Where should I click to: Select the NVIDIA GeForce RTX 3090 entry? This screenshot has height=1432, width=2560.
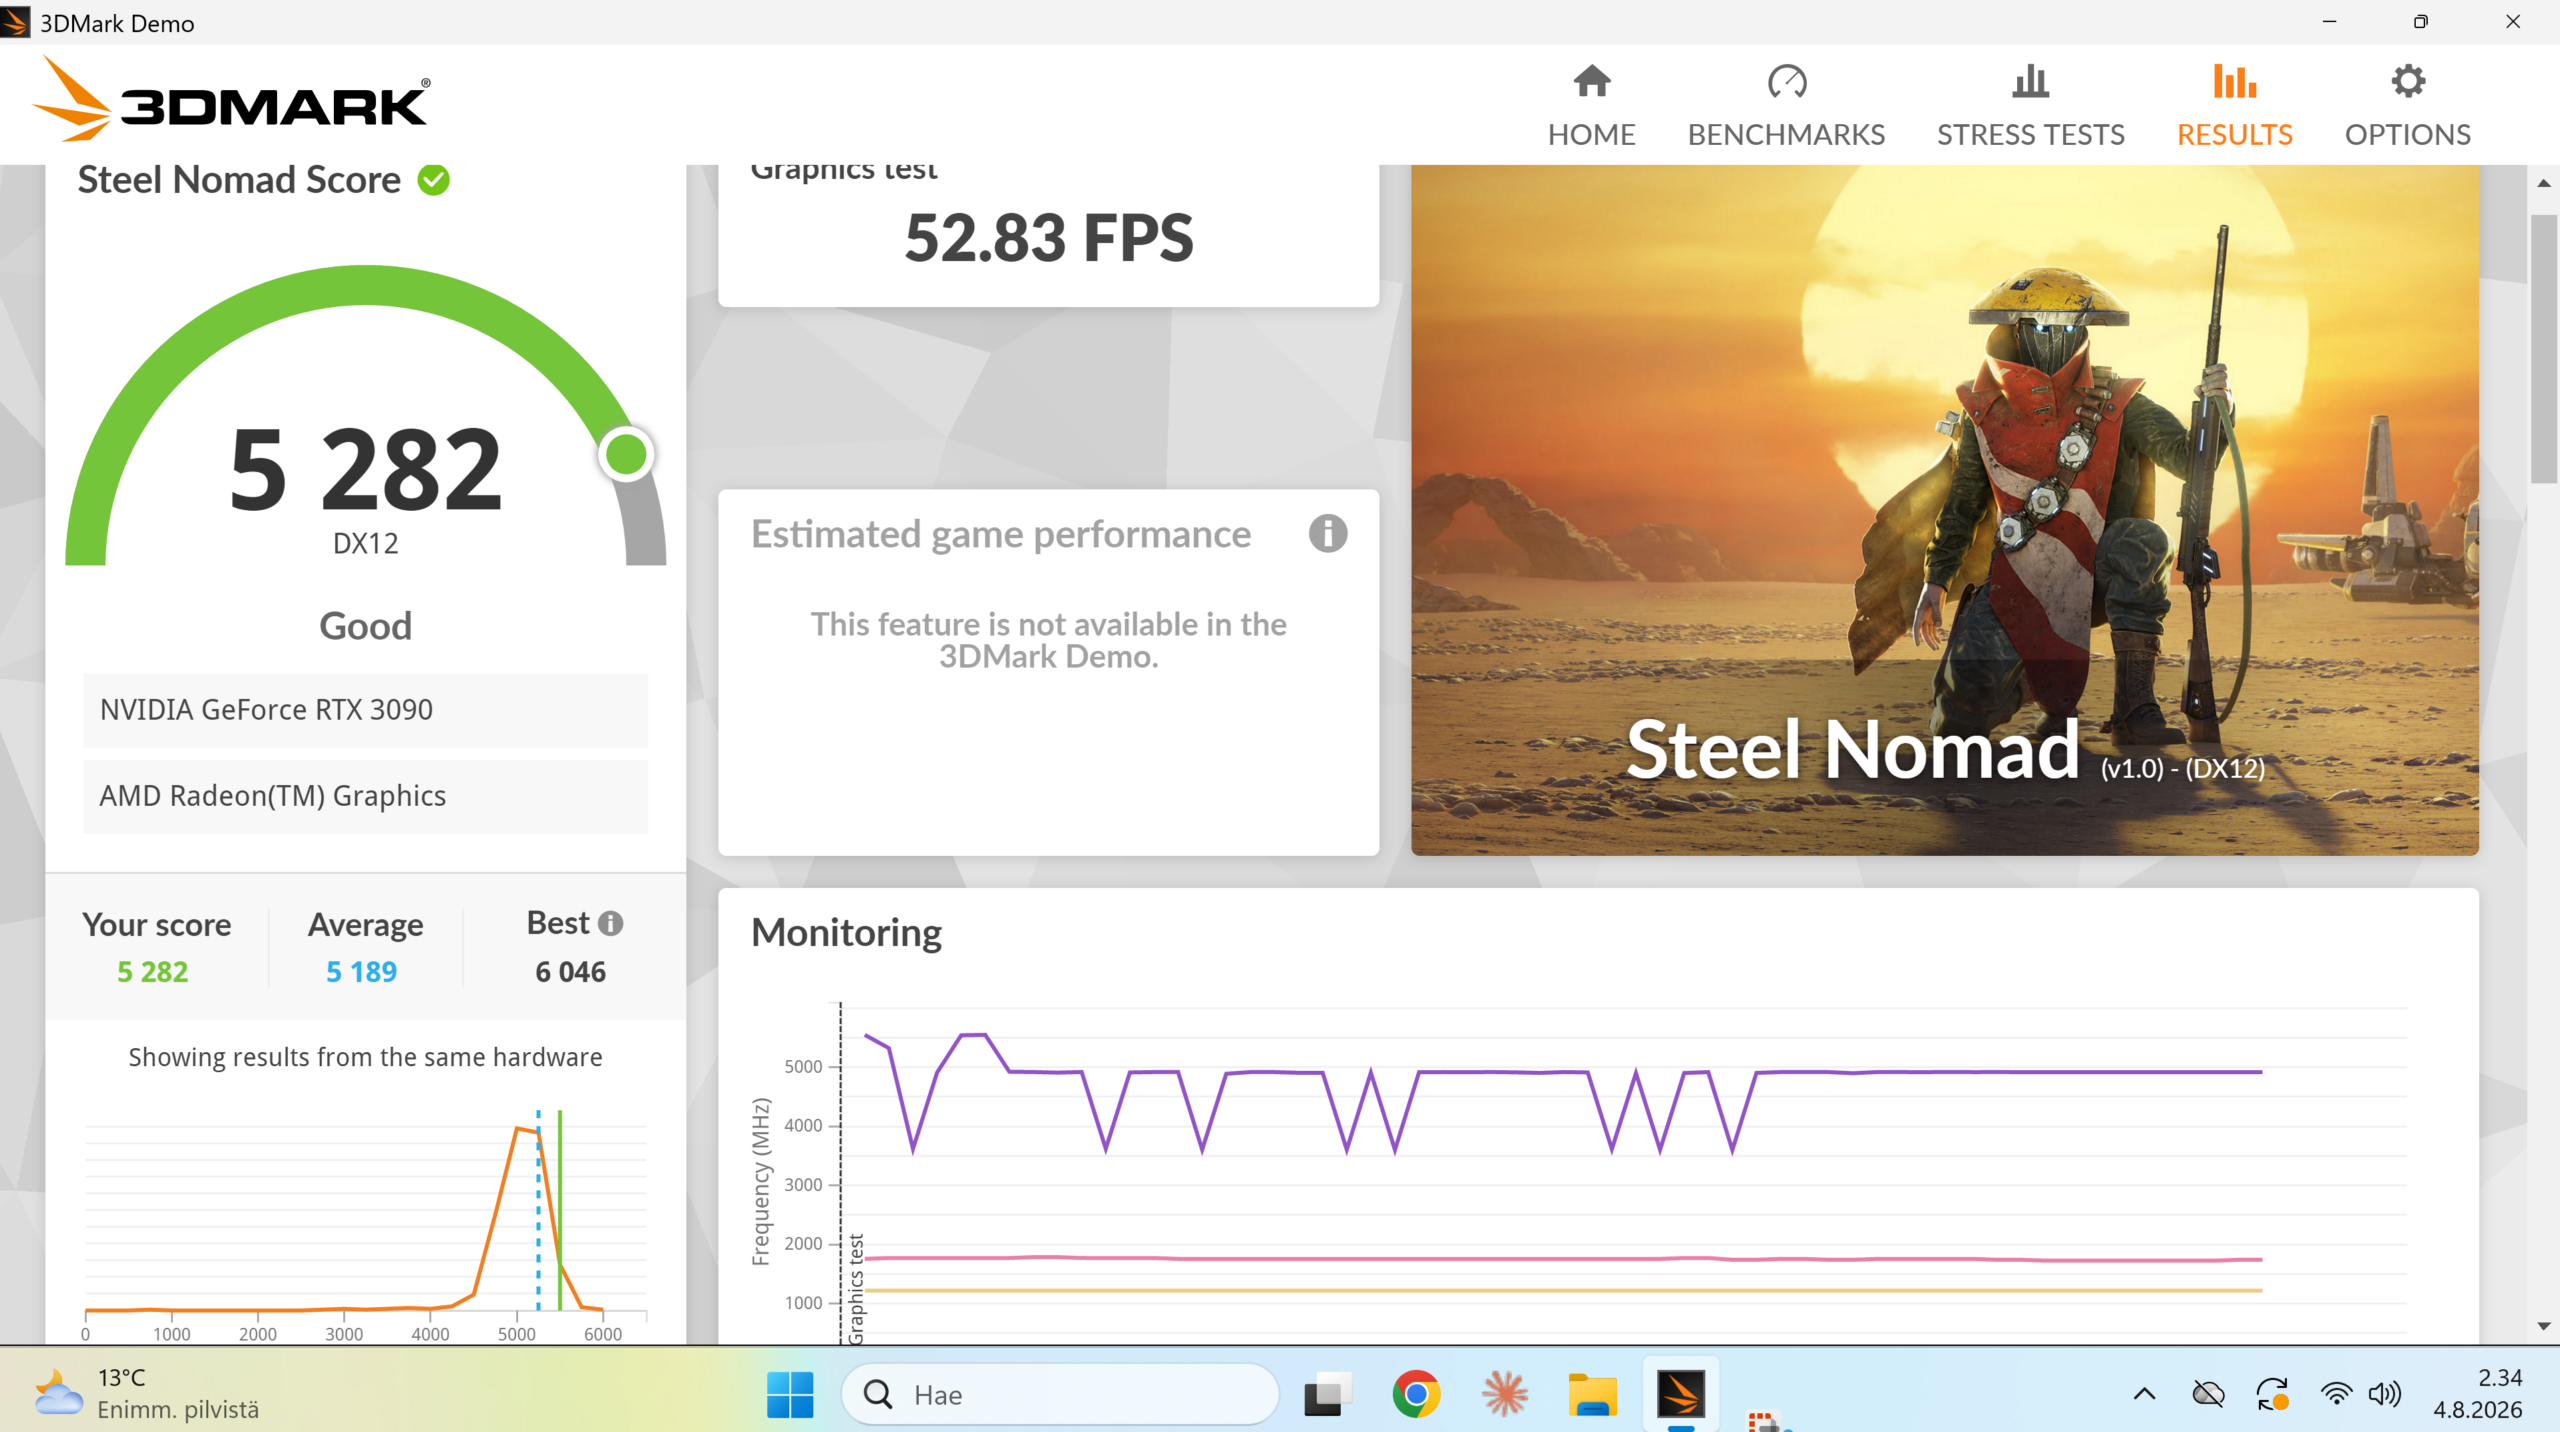[x=365, y=710]
